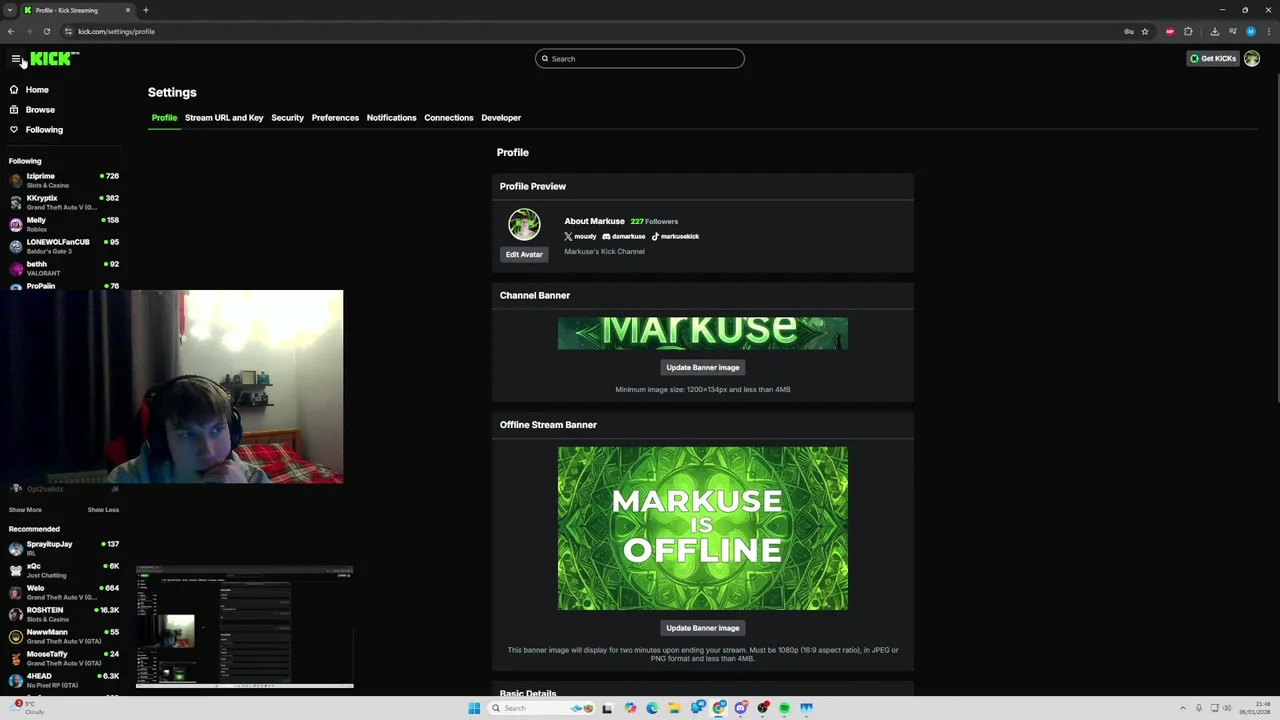Open the Following sidebar link
Screen dimensions: 1280x720
[44, 130]
